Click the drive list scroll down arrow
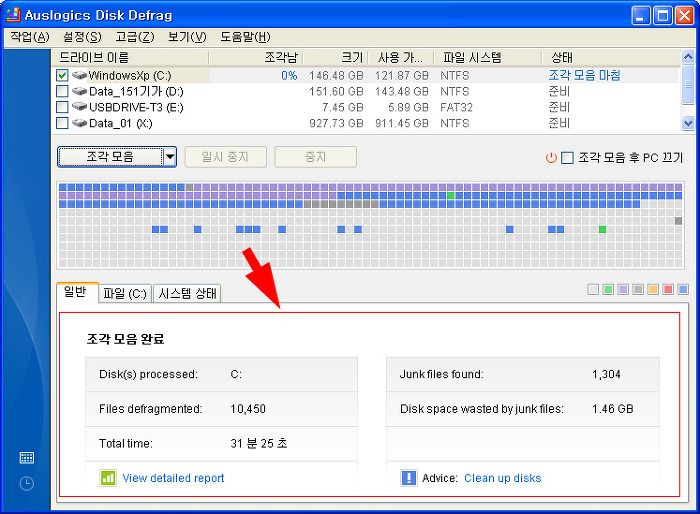The image size is (700, 514). [x=688, y=123]
